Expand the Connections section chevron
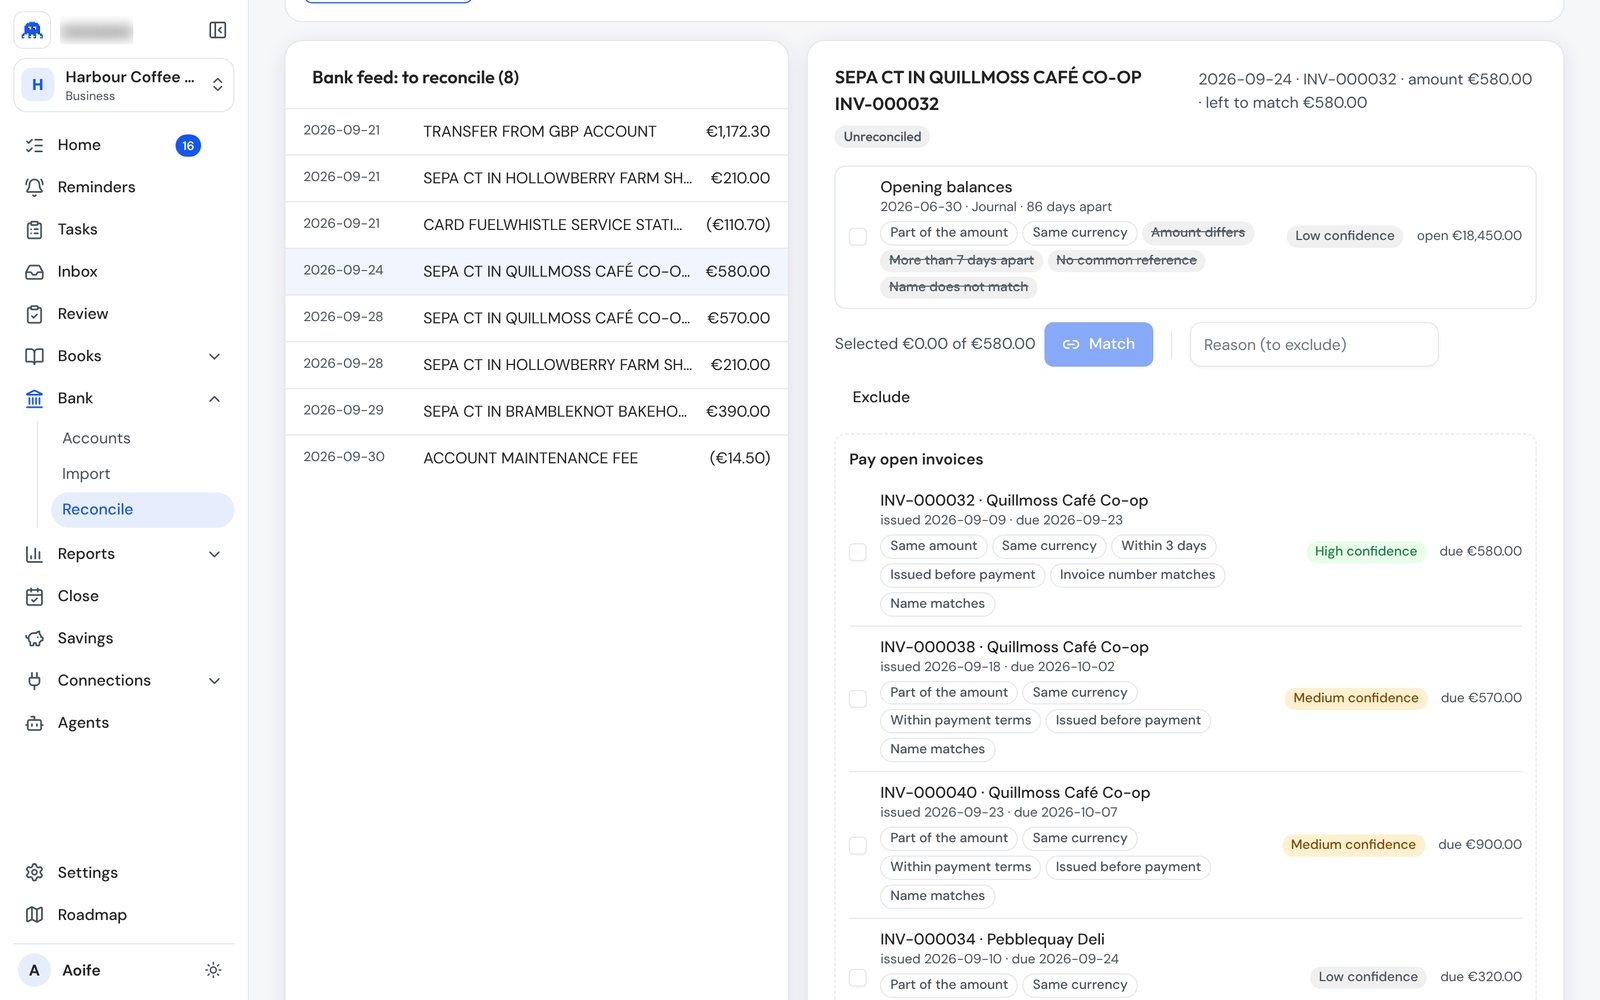 coord(214,680)
